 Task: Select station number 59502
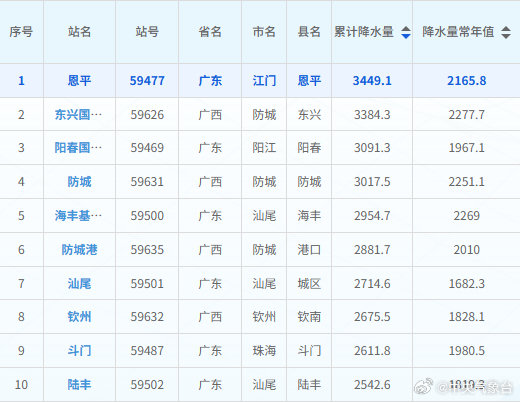point(147,385)
